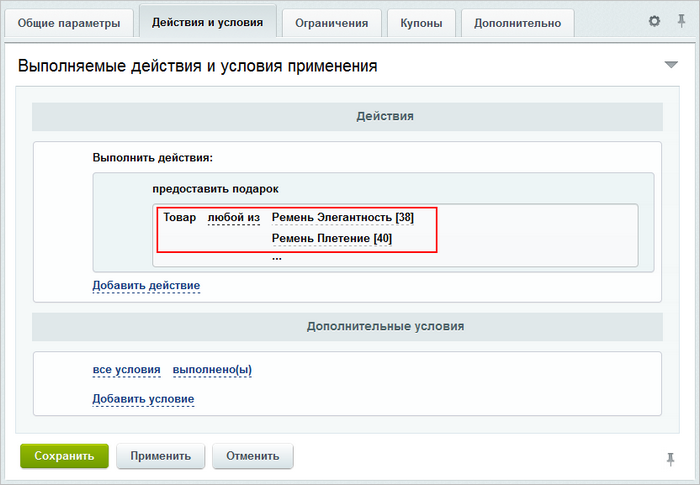Click the Отменить button

[253, 456]
